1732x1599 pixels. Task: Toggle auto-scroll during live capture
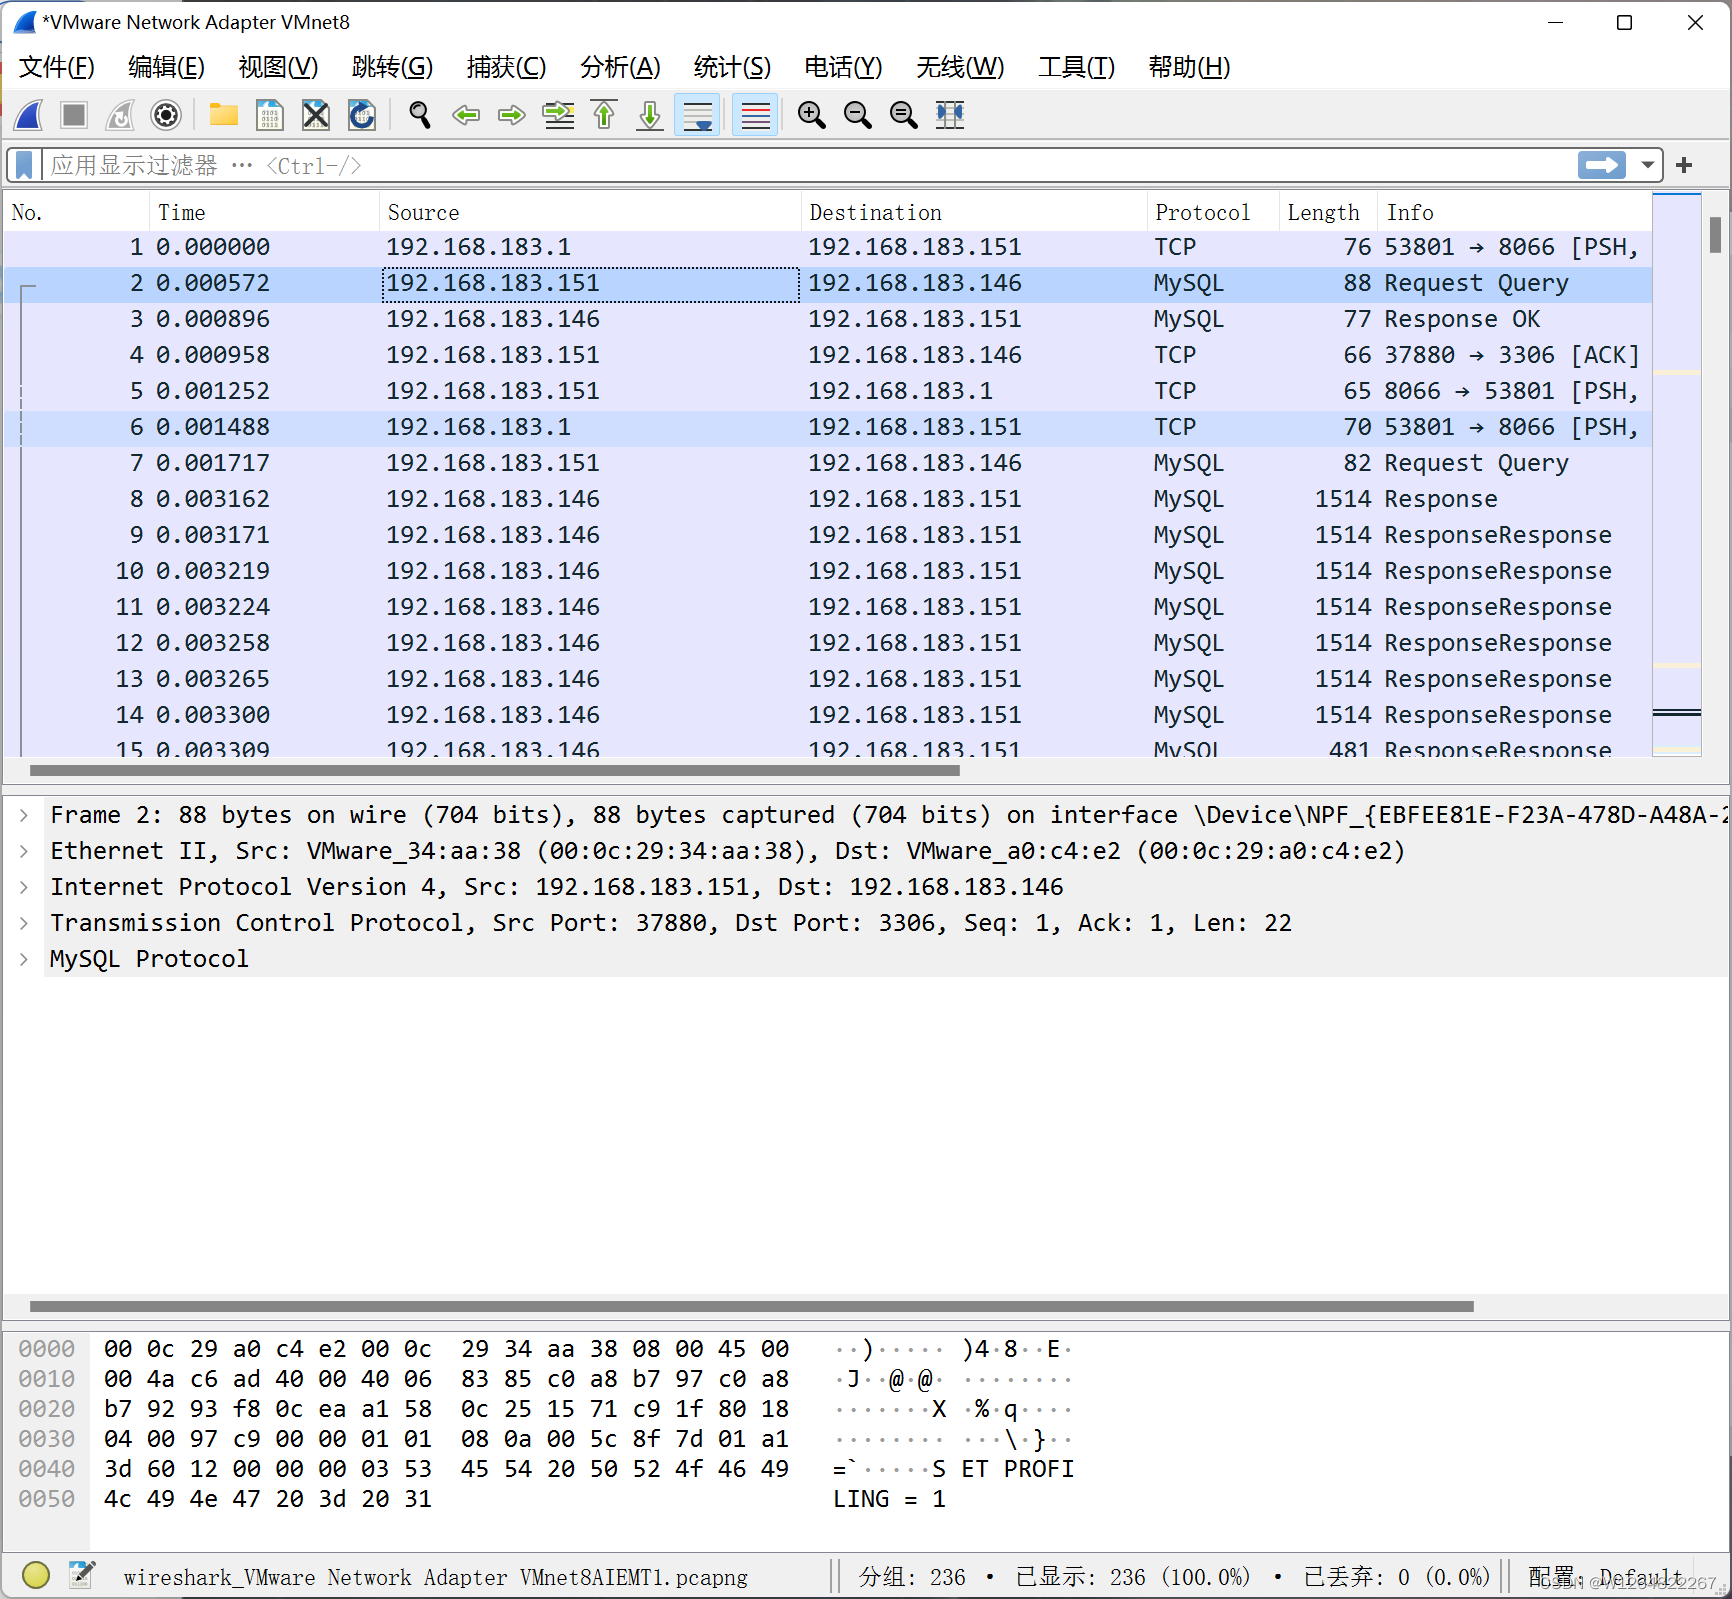697,115
